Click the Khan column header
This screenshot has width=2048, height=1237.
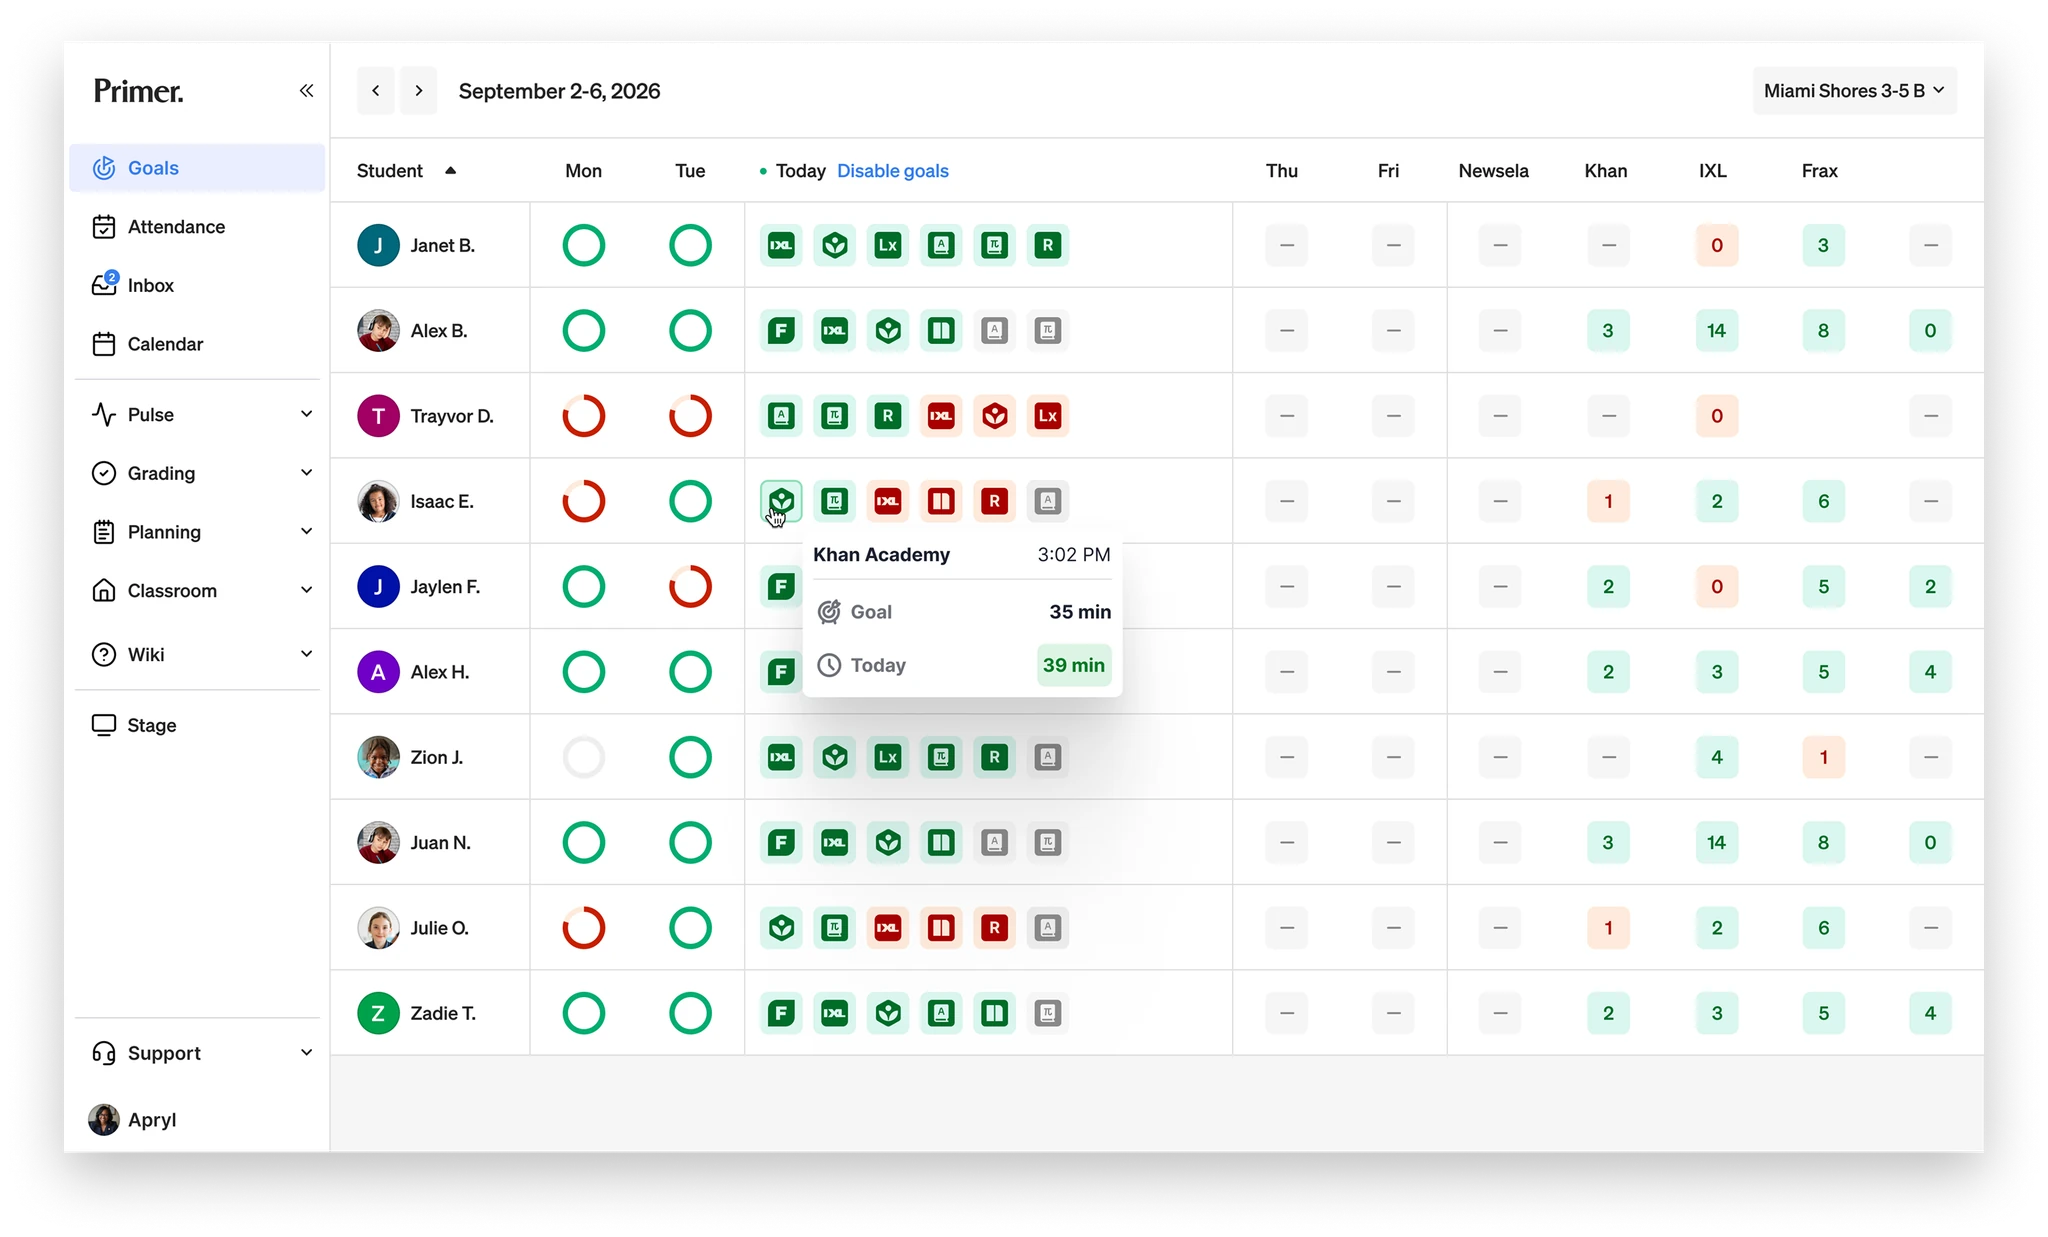[1606, 171]
